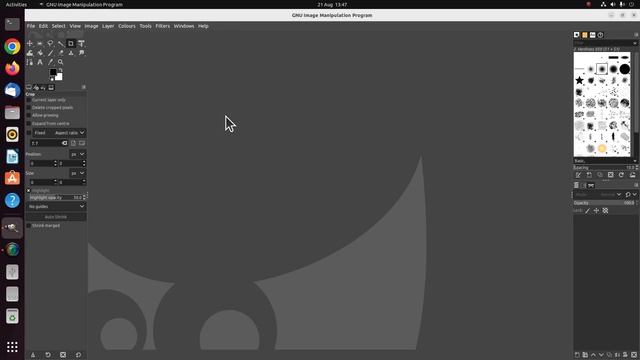Open the layer Mode dropdown
Viewport: 640px width, 360px height.
click(x=598, y=195)
